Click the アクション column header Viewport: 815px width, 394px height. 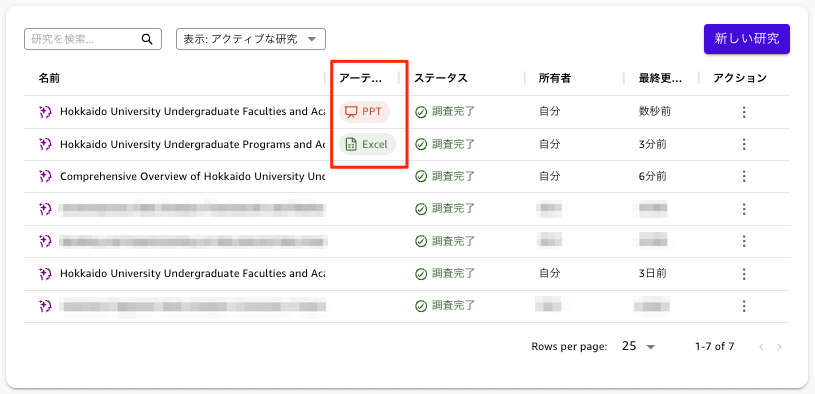[740, 78]
